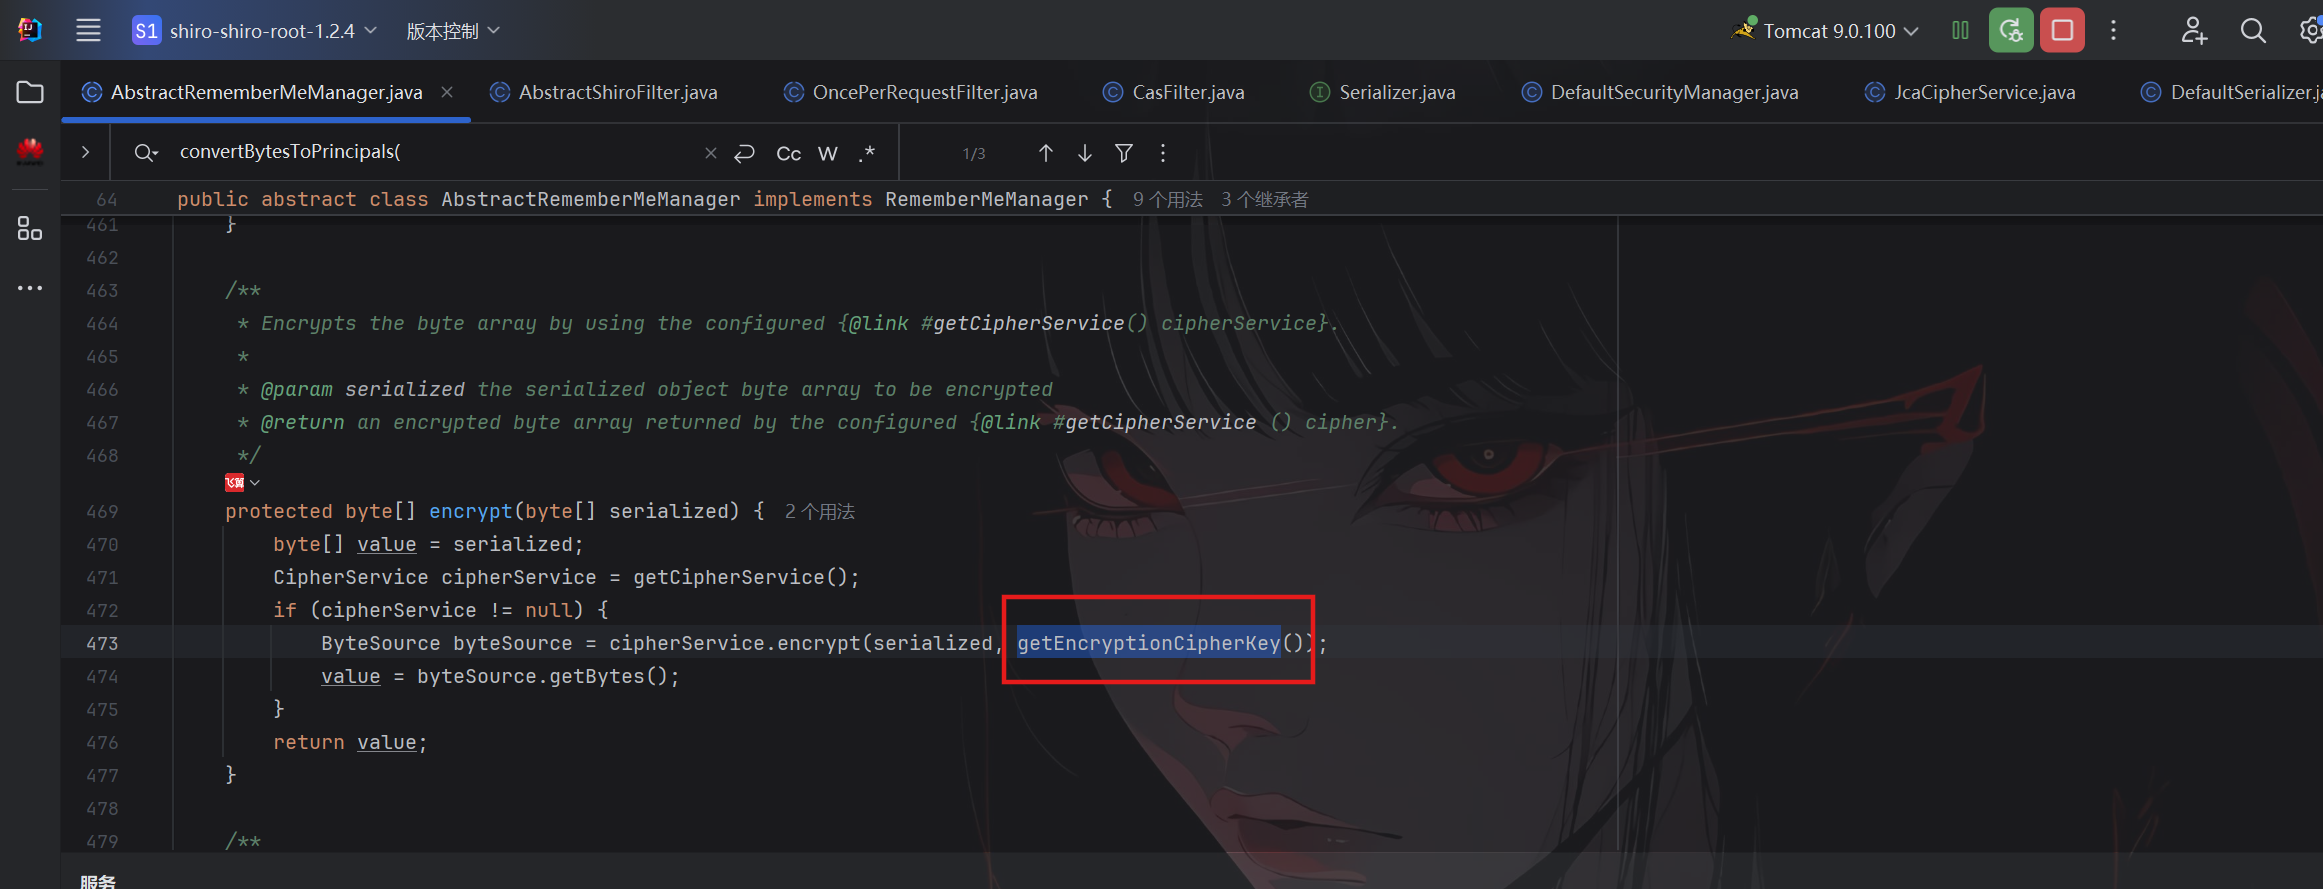The height and width of the screenshot is (889, 2323).
Task: Click the green pause/resume program icon
Action: [x=1960, y=30]
